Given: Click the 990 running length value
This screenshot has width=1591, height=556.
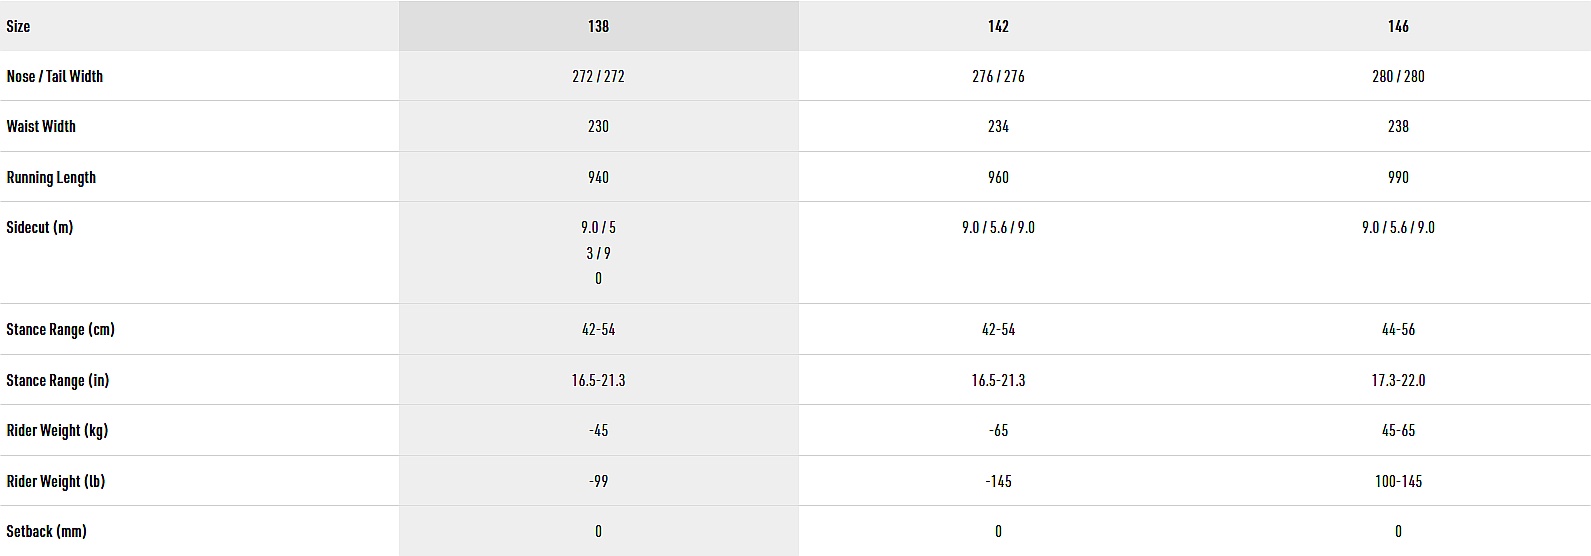Looking at the screenshot, I should pyautogui.click(x=1398, y=177).
